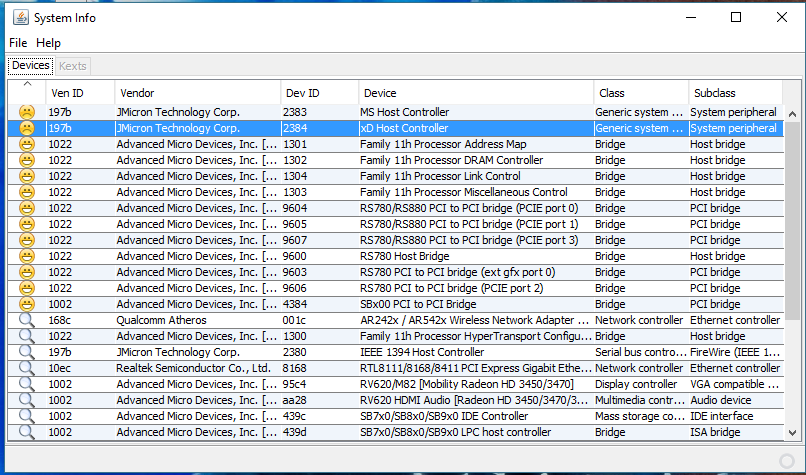
Task: Click sad face icon for MS Host Controller
Action: click(27, 112)
